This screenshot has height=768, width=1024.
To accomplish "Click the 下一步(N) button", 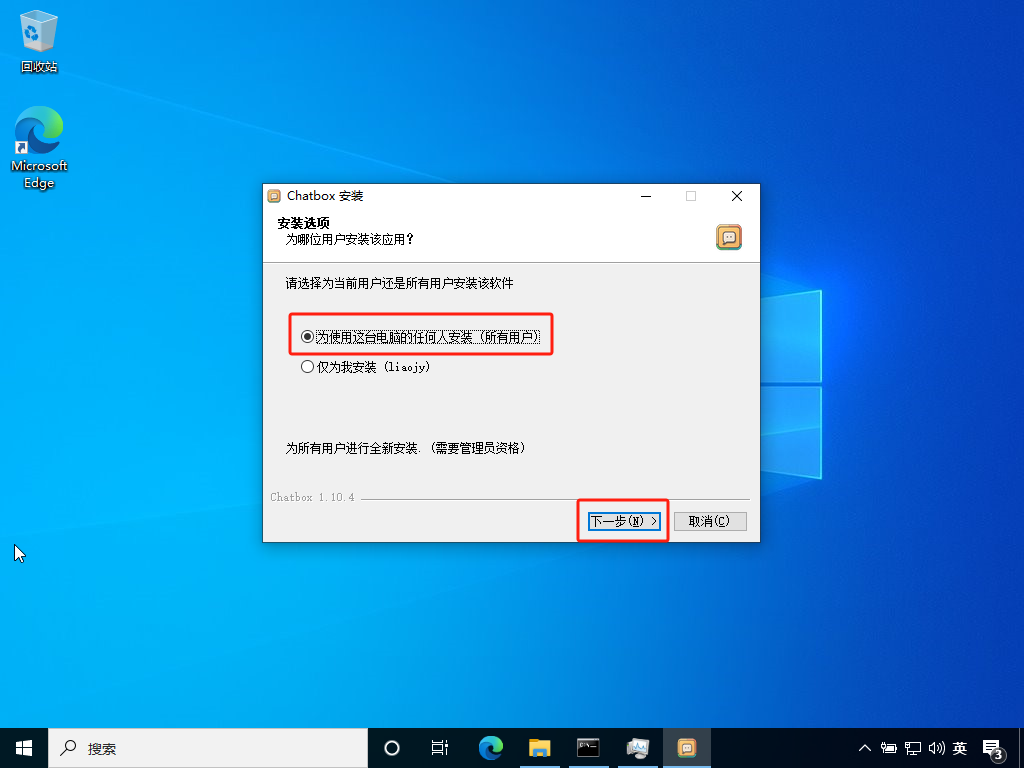I will point(624,521).
